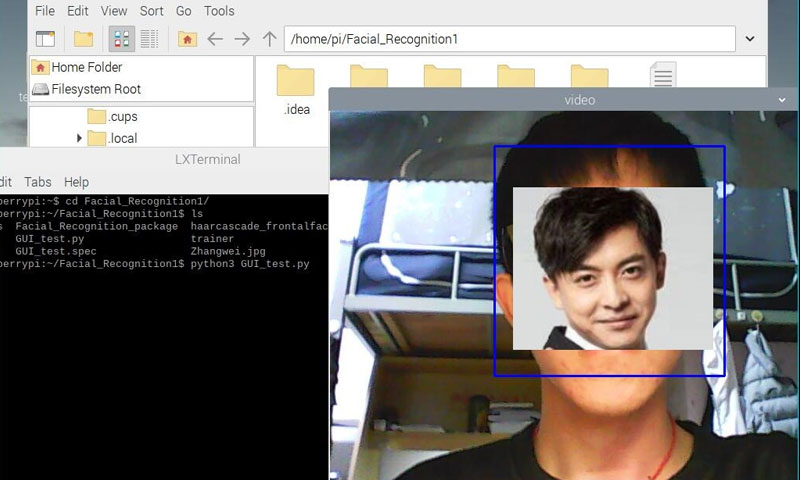The width and height of the screenshot is (800, 480).
Task: Click GUI_test.py in the terminal listing
Action: [49, 239]
